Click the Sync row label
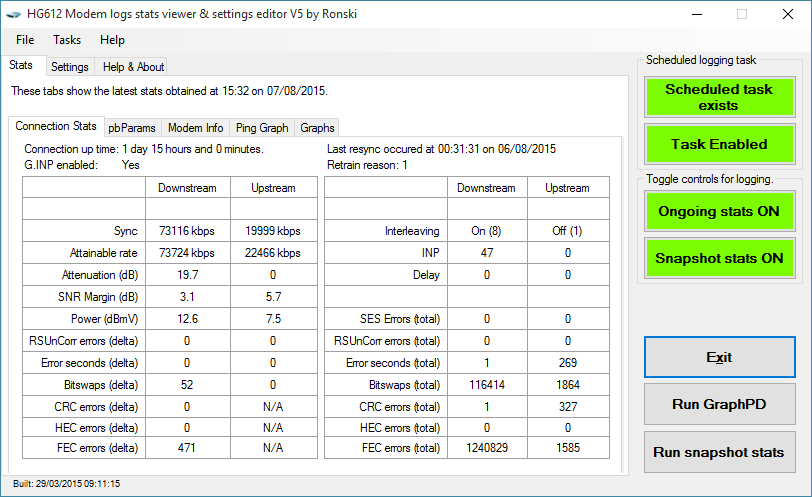The height and width of the screenshot is (497, 812). pos(126,231)
